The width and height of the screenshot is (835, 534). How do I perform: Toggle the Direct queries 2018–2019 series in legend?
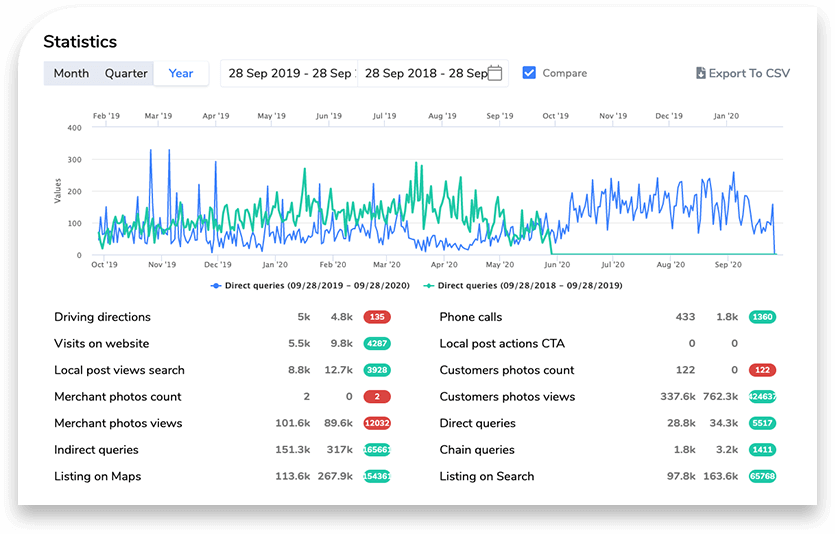tap(530, 286)
